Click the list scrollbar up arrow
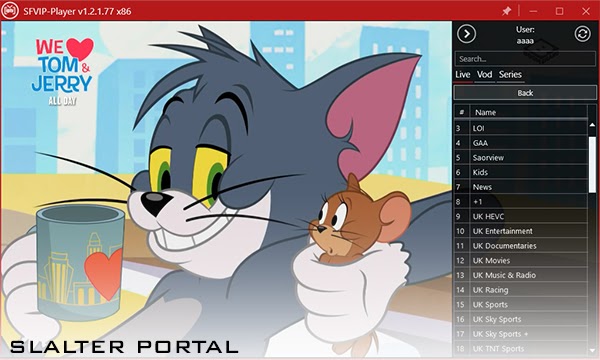 [x=592, y=125]
